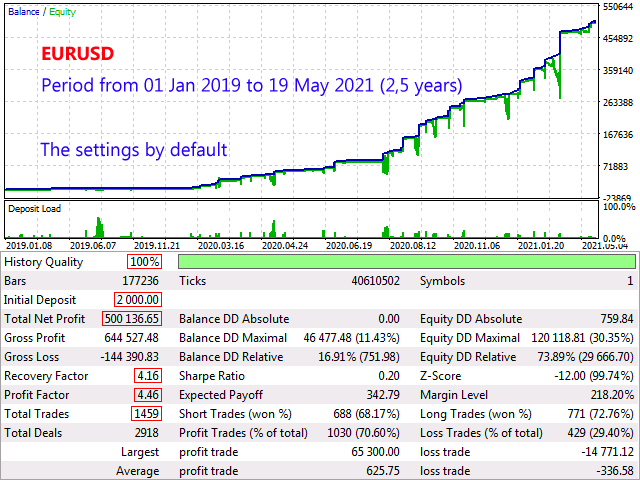Select Long Trades value 771 (72.76%)
The width and height of the screenshot is (640, 480).
[600, 414]
